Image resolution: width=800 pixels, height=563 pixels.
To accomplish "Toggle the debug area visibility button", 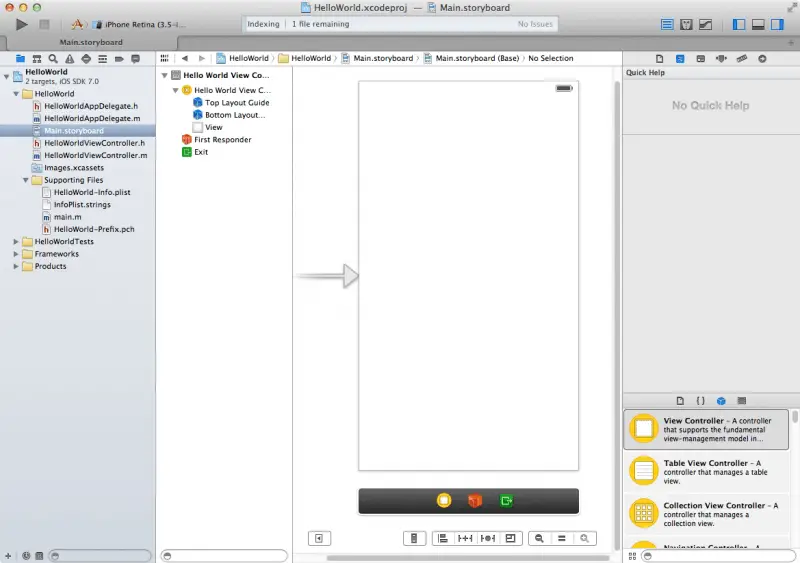I will tap(759, 24).
